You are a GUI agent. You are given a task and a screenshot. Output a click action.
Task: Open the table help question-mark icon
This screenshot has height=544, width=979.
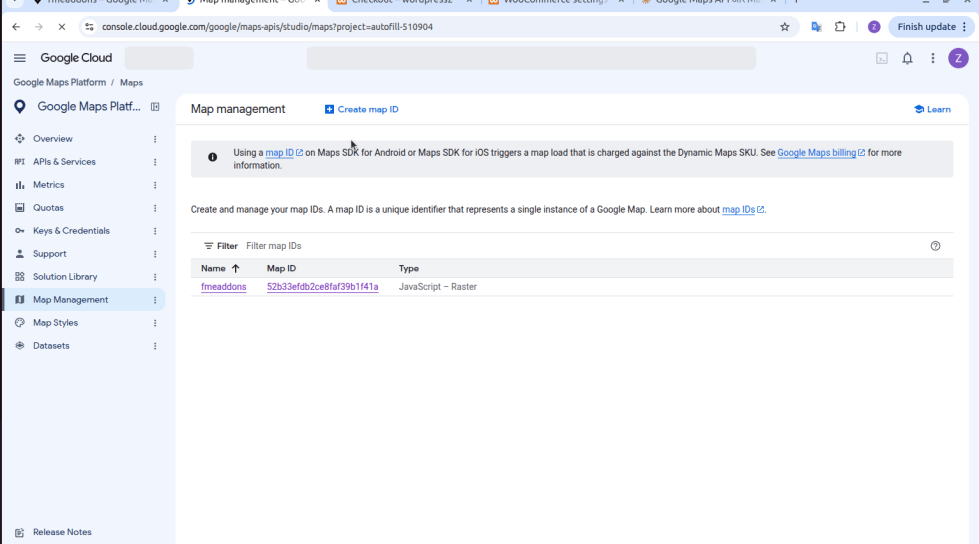[x=935, y=246]
